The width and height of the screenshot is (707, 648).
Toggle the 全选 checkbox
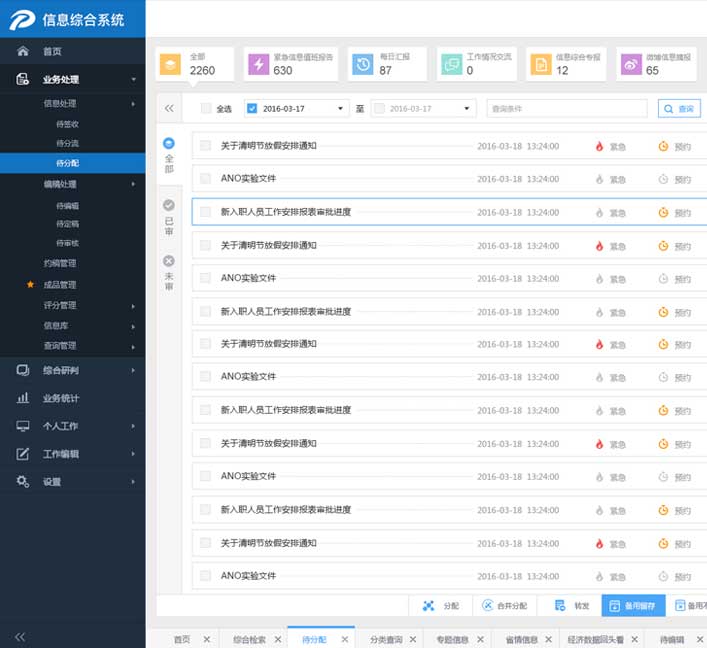coord(206,108)
